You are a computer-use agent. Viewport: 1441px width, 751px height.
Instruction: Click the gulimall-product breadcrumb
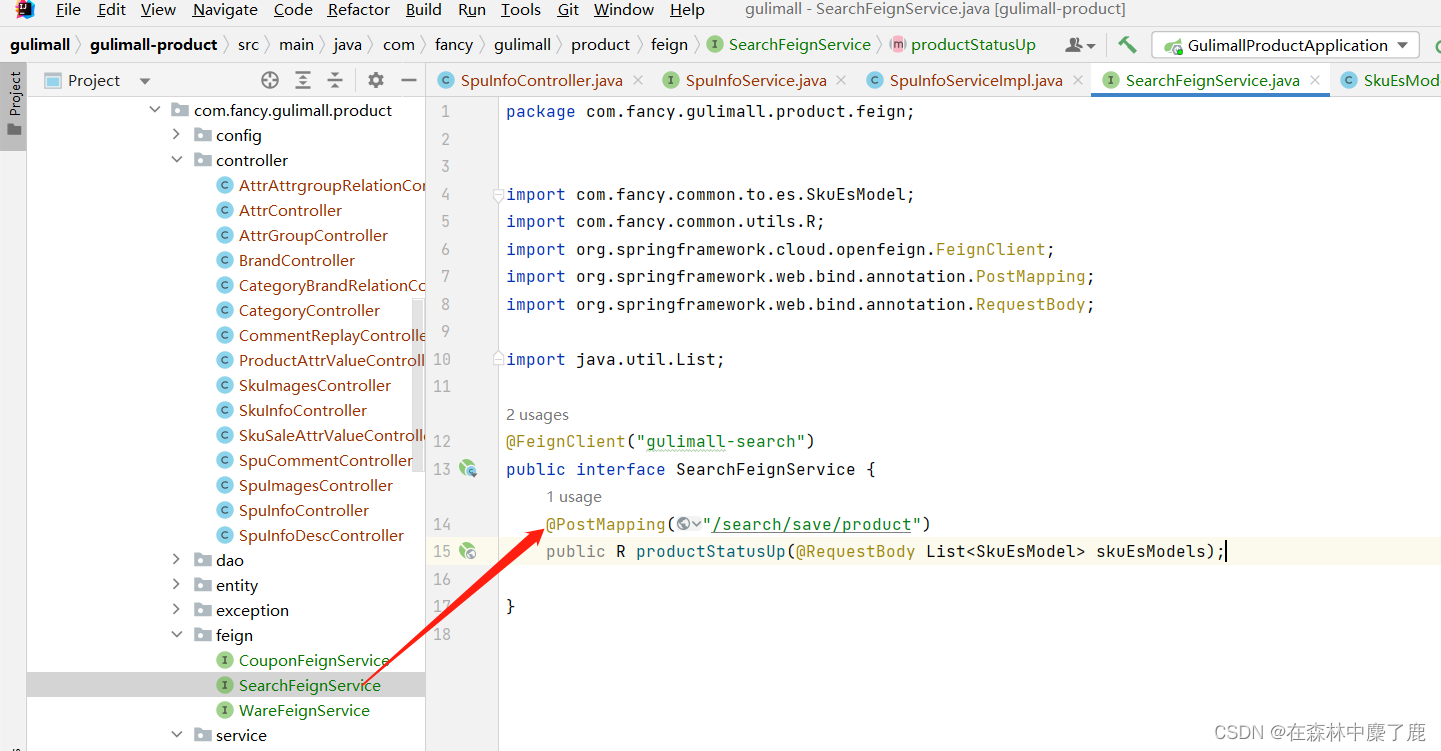pyautogui.click(x=153, y=45)
